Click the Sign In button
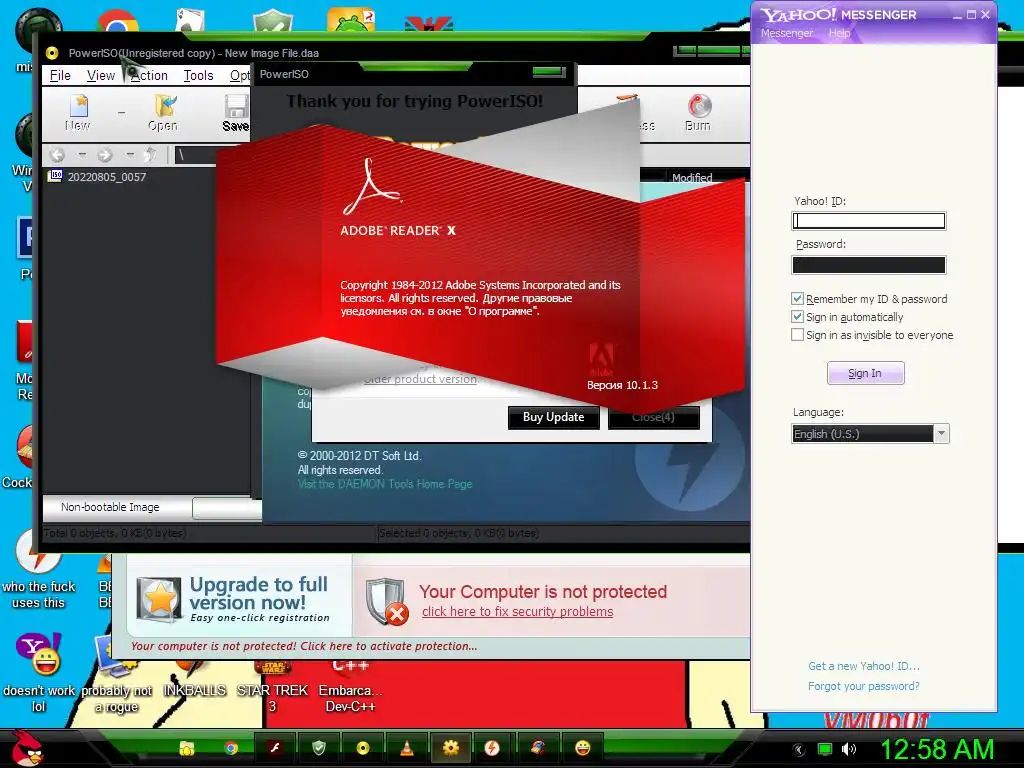1024x768 pixels. [x=865, y=373]
